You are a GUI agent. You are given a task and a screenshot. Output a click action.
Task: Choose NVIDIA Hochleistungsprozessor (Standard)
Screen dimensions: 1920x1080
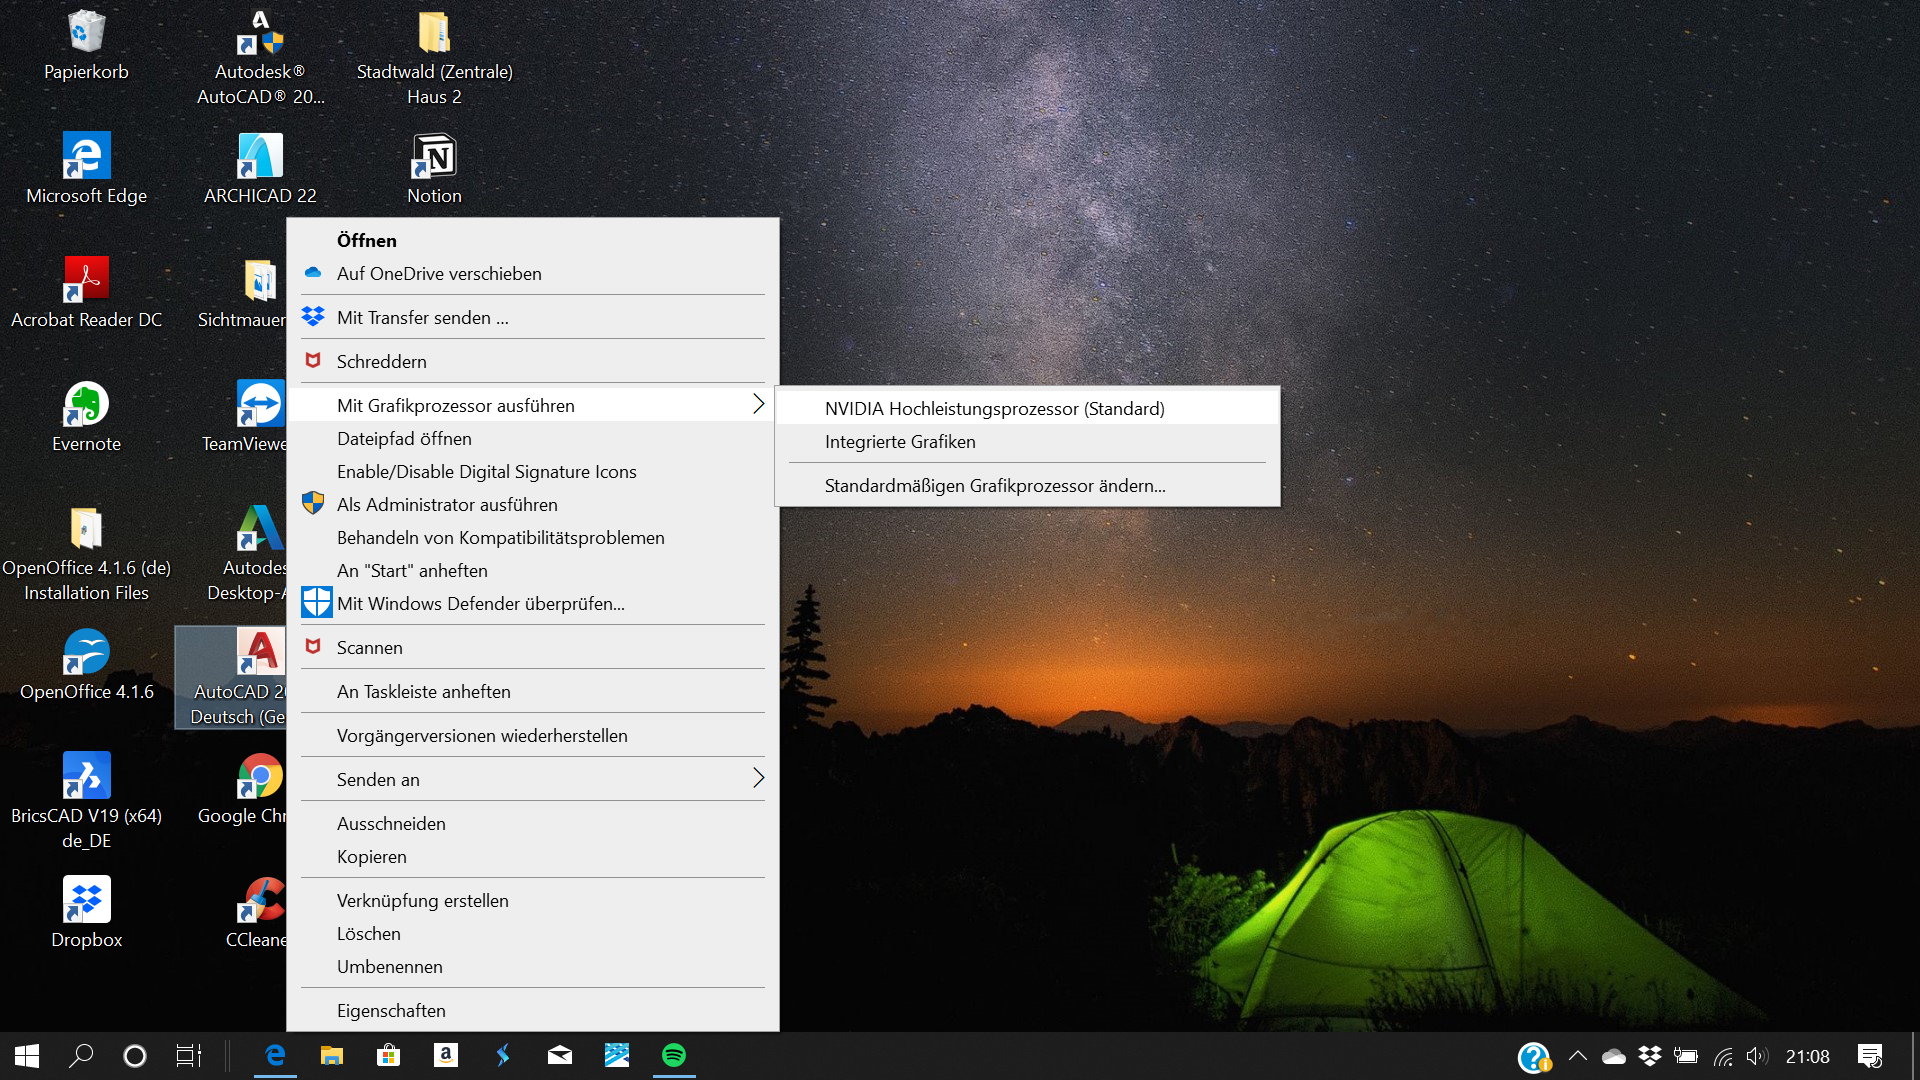[994, 408]
